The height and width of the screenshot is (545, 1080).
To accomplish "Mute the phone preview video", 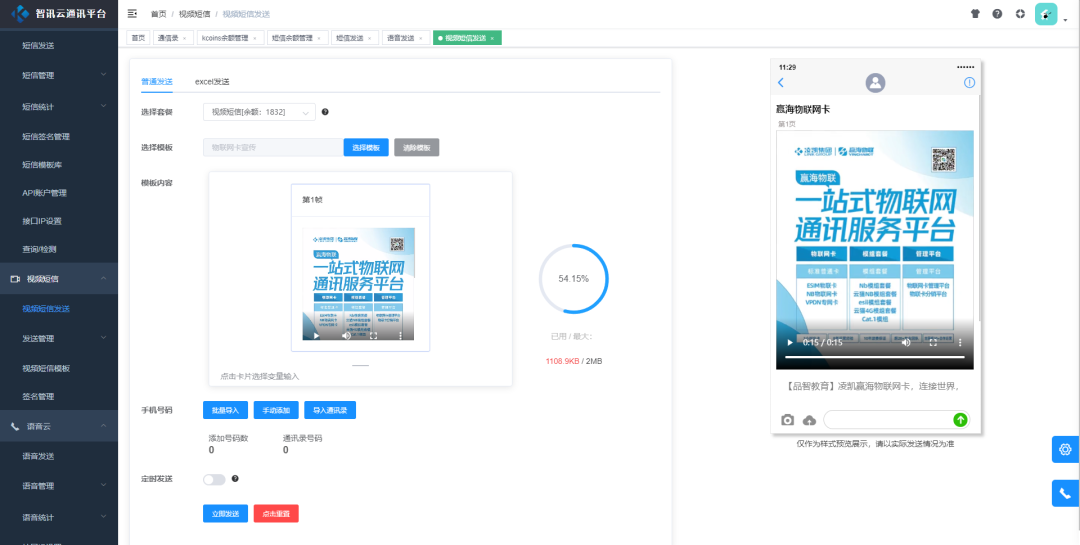I will point(906,342).
